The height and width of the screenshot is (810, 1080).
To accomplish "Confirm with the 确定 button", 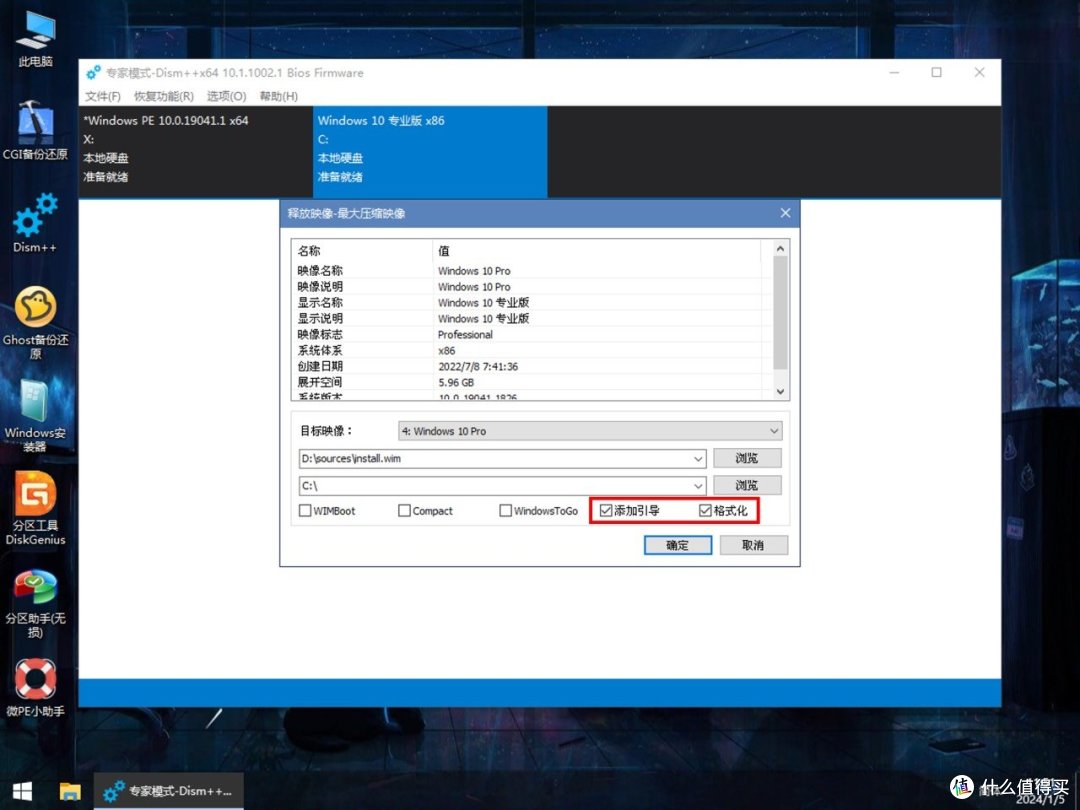I will coord(678,546).
